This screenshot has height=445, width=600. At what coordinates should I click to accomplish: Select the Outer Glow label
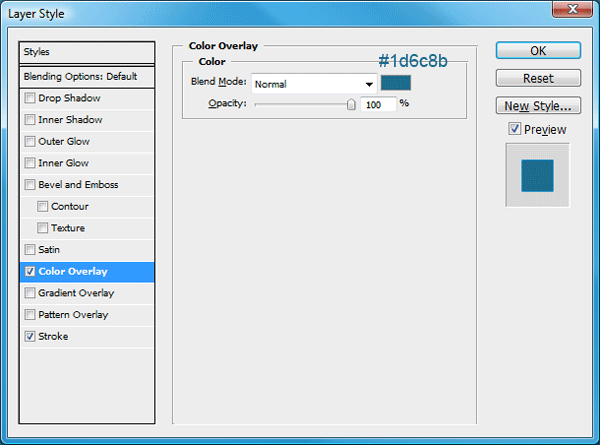point(64,142)
